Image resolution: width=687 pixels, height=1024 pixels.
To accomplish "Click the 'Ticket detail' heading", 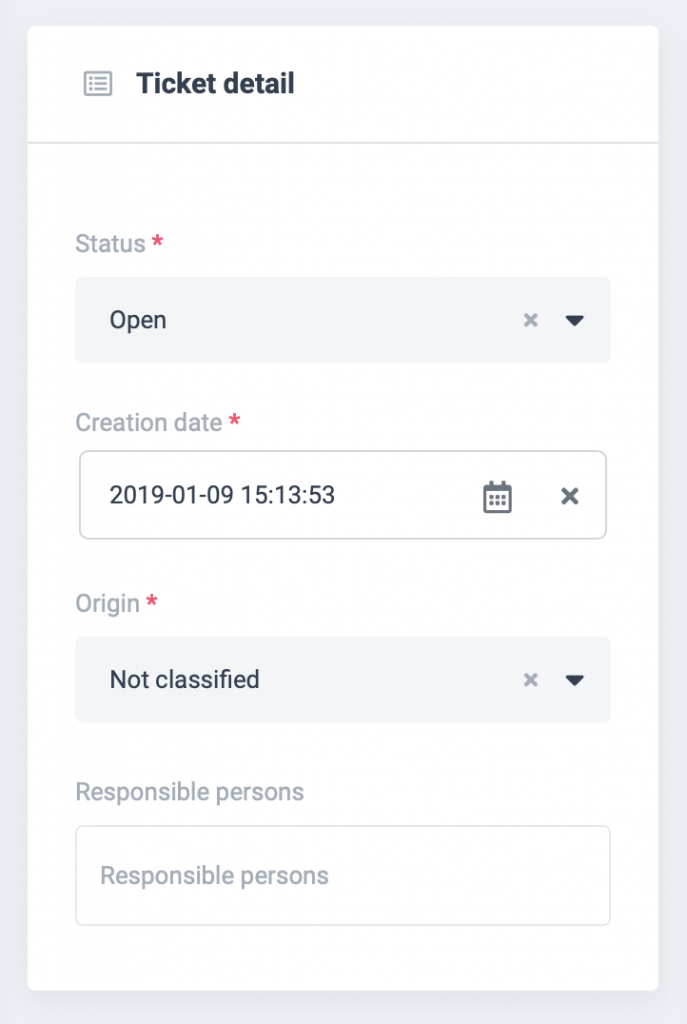I will (x=215, y=83).
